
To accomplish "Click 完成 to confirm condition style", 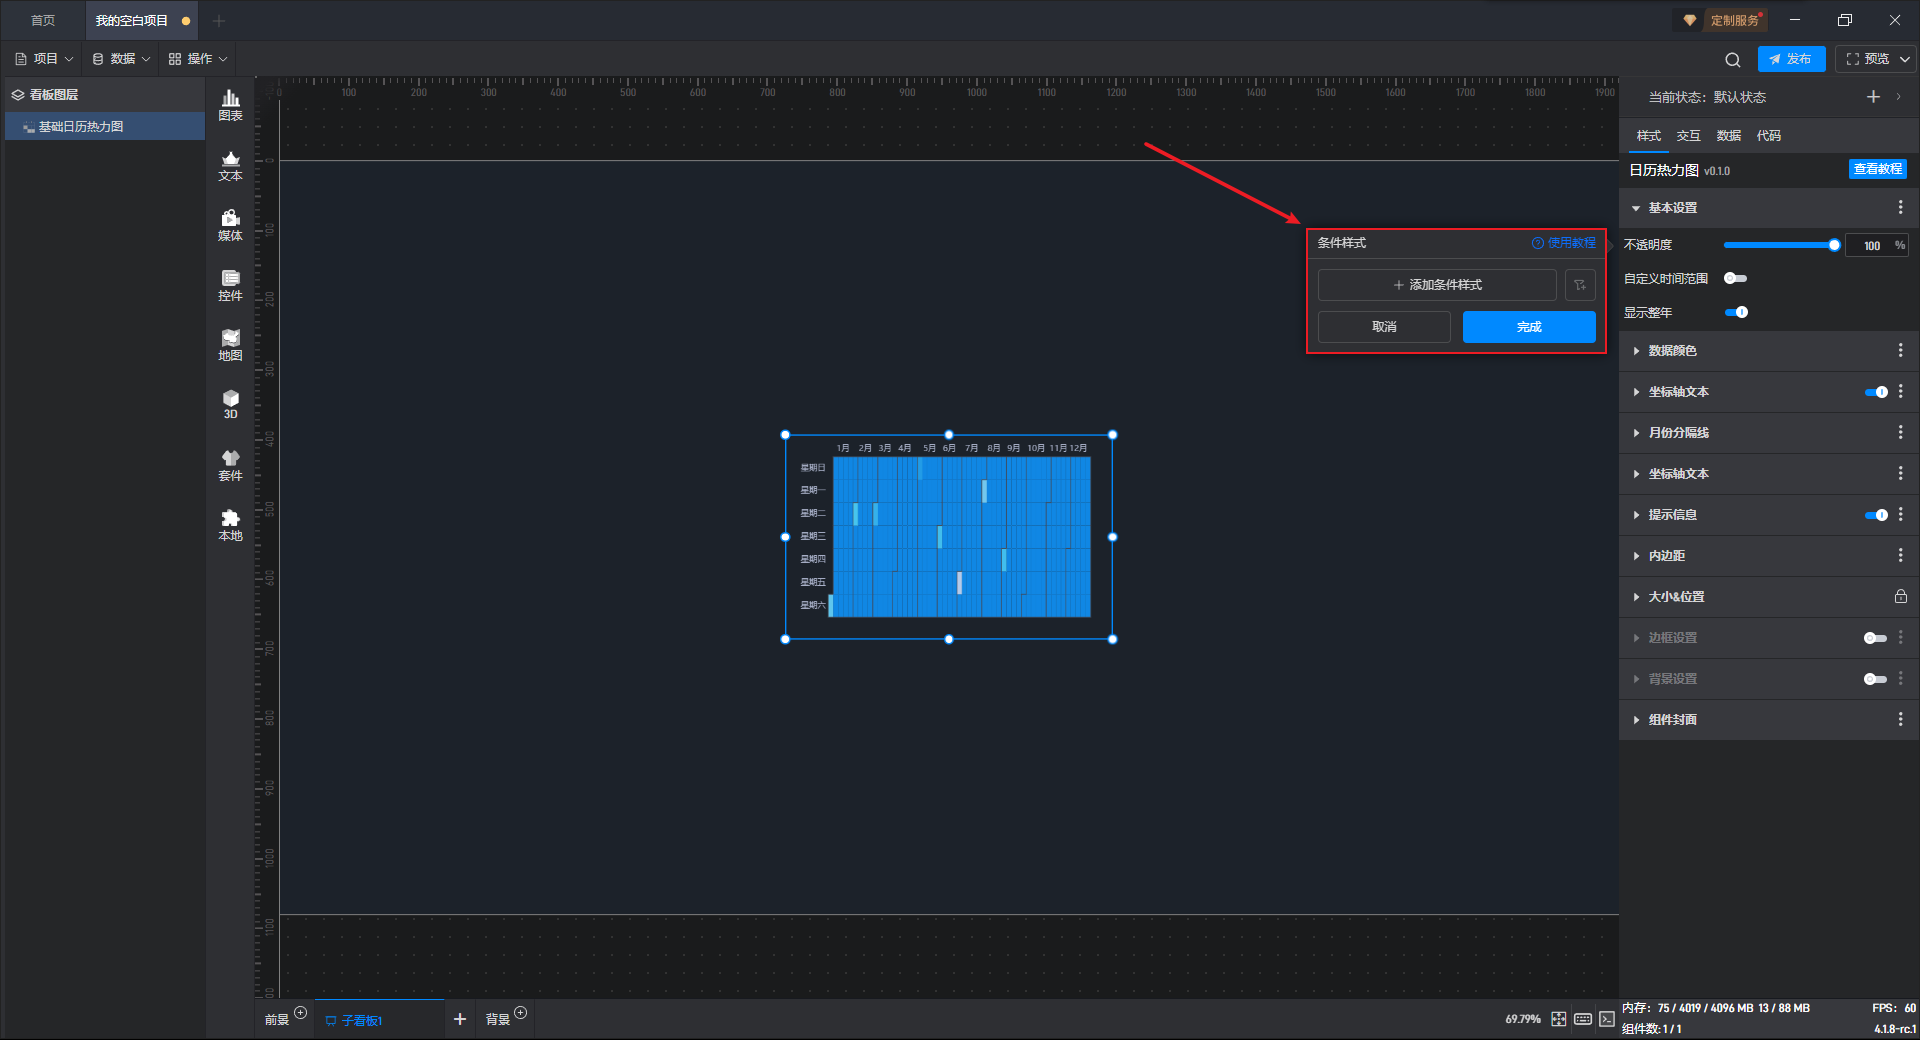I will pyautogui.click(x=1529, y=327).
